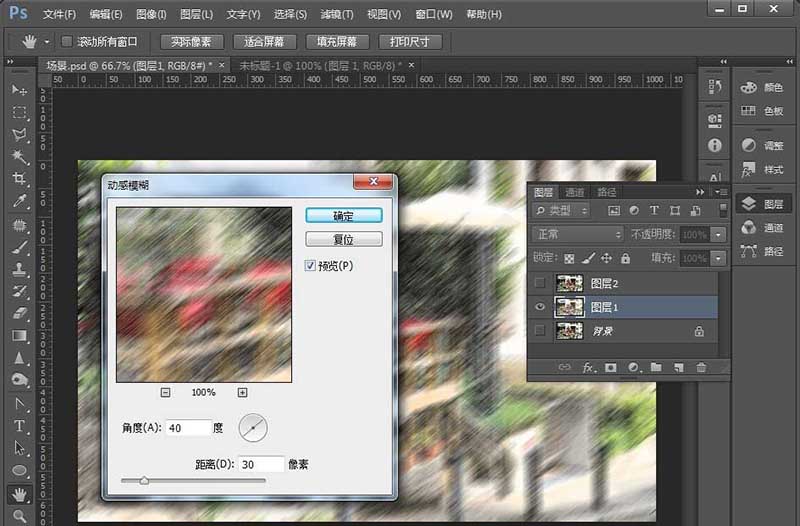The image size is (800, 526).
Task: Click the 确定 button
Action: [344, 216]
